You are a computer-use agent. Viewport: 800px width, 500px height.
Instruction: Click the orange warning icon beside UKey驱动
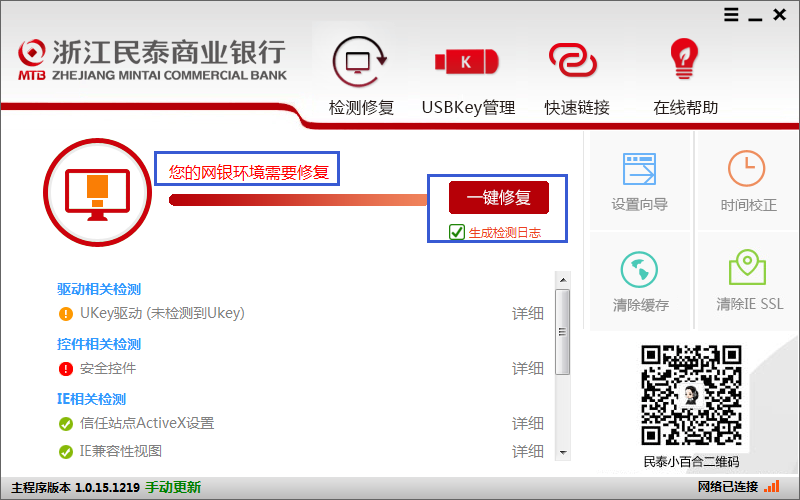tap(66, 313)
